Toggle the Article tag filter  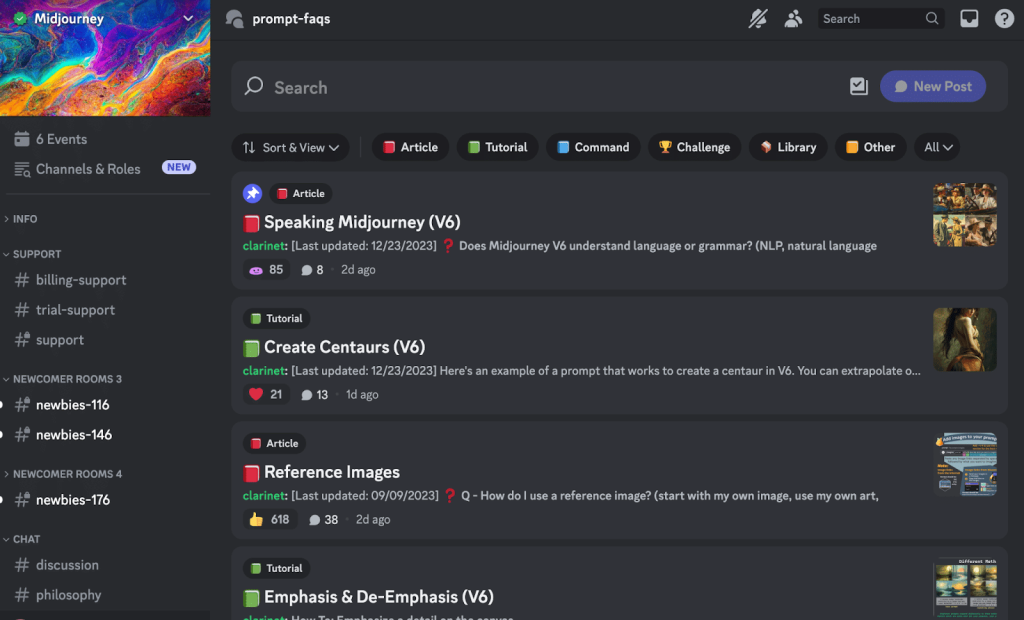410,147
